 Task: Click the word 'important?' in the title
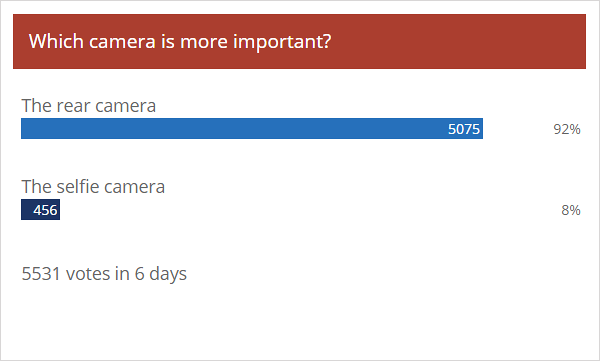282,42
